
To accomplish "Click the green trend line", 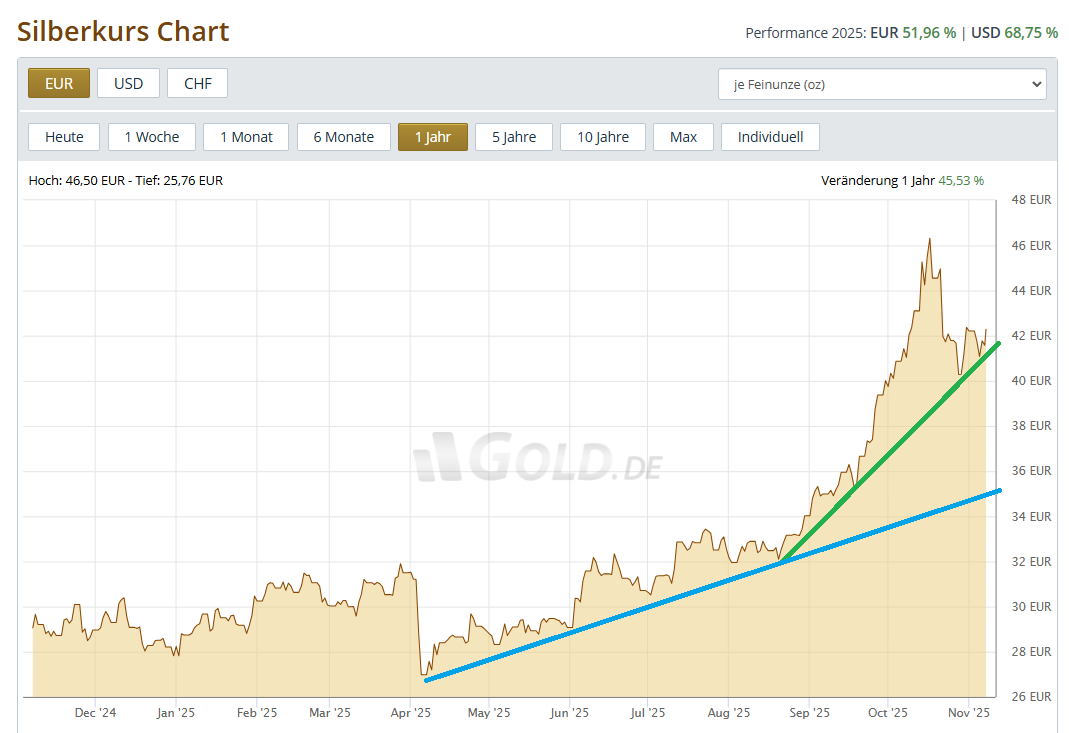I will tap(890, 450).
